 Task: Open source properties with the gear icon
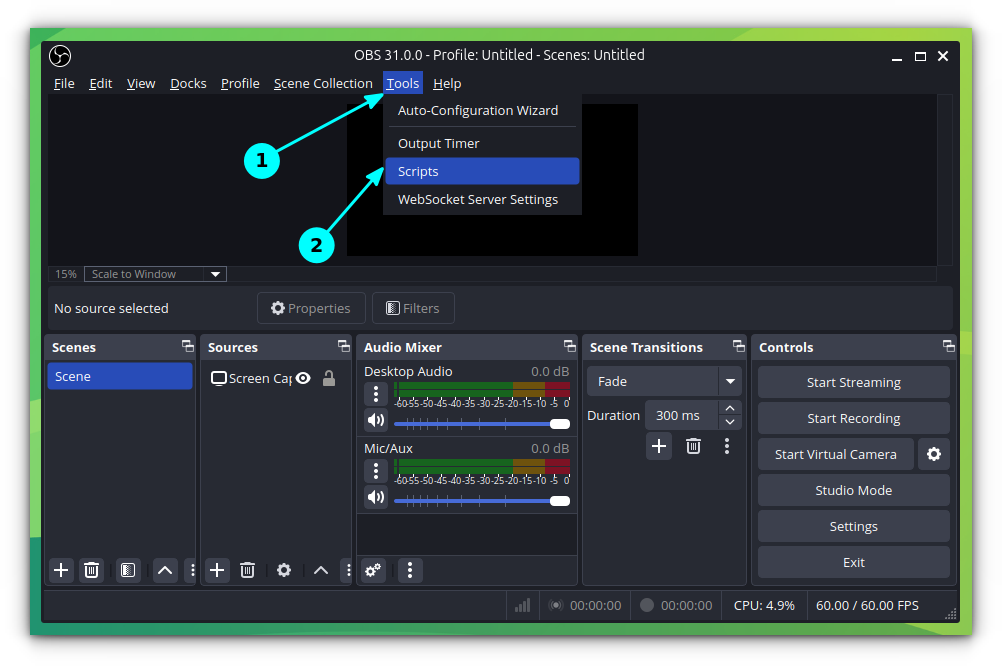(x=283, y=570)
